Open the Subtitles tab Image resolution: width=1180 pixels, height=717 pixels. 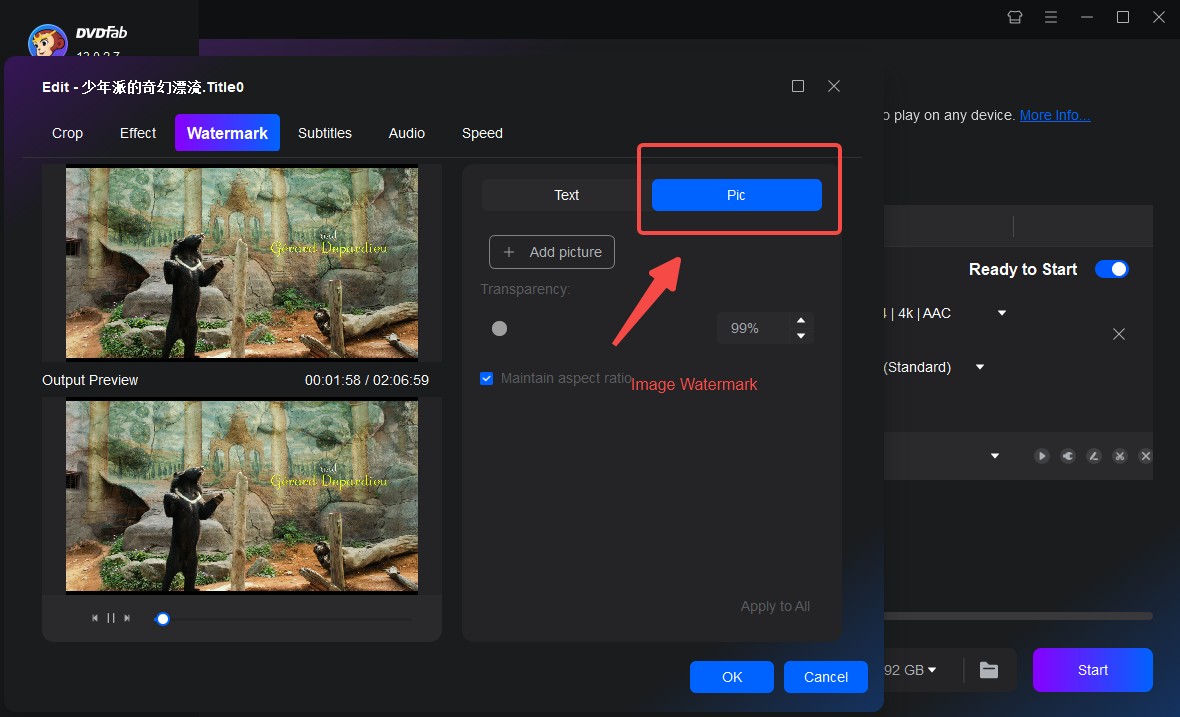point(324,133)
